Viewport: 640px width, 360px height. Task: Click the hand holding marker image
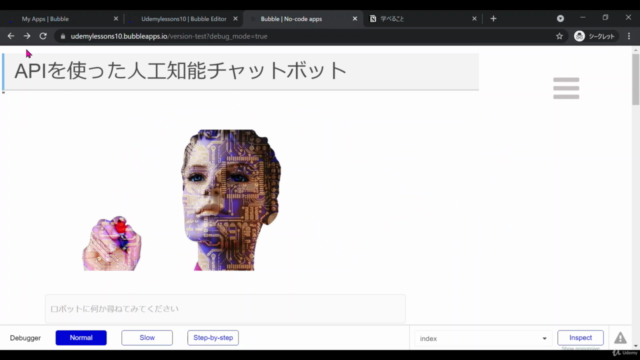[x=112, y=244]
